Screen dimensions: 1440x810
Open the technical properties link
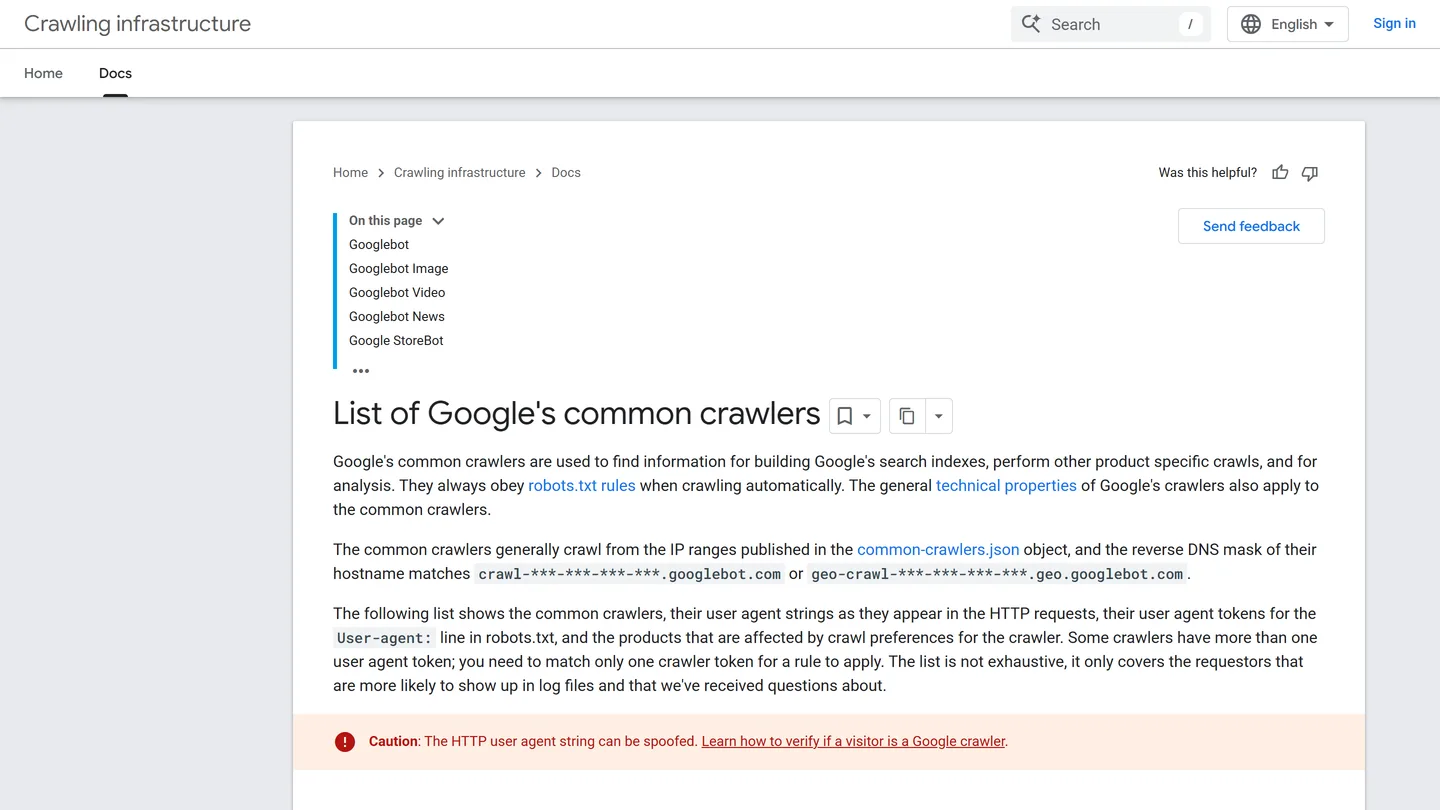pyautogui.click(x=1006, y=486)
